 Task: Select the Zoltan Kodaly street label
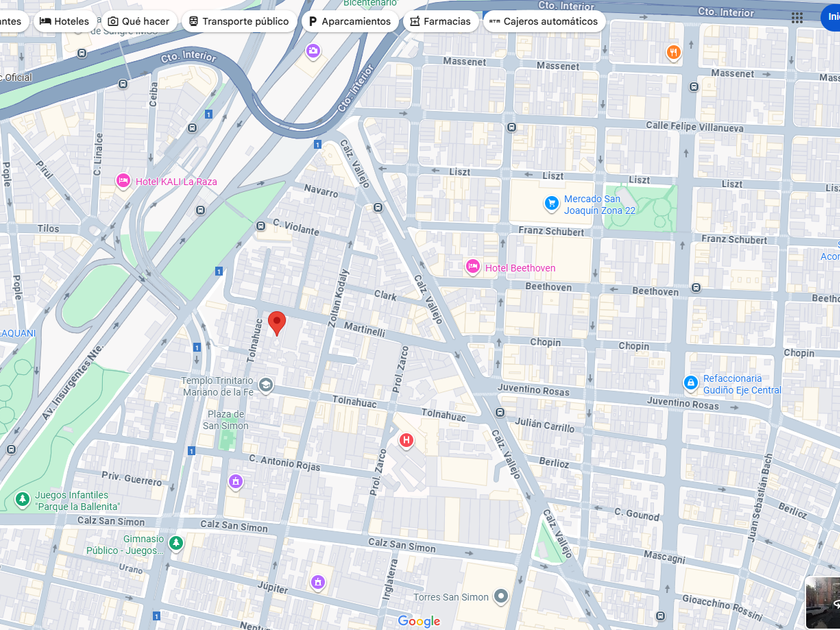click(338, 297)
